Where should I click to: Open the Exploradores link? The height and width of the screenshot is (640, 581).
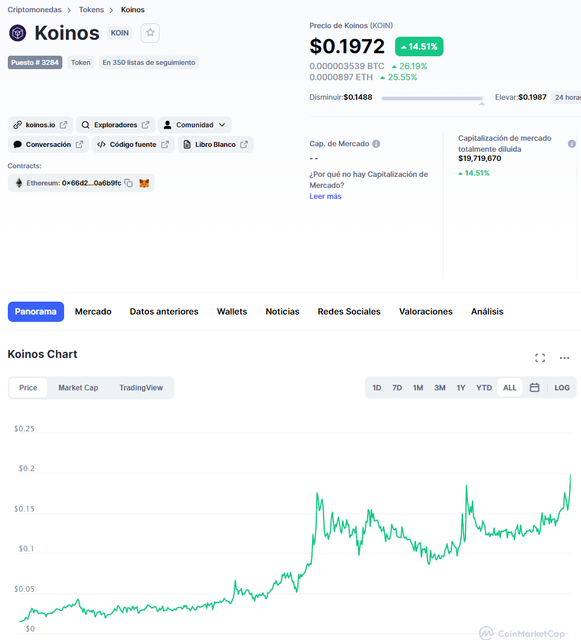coord(115,125)
